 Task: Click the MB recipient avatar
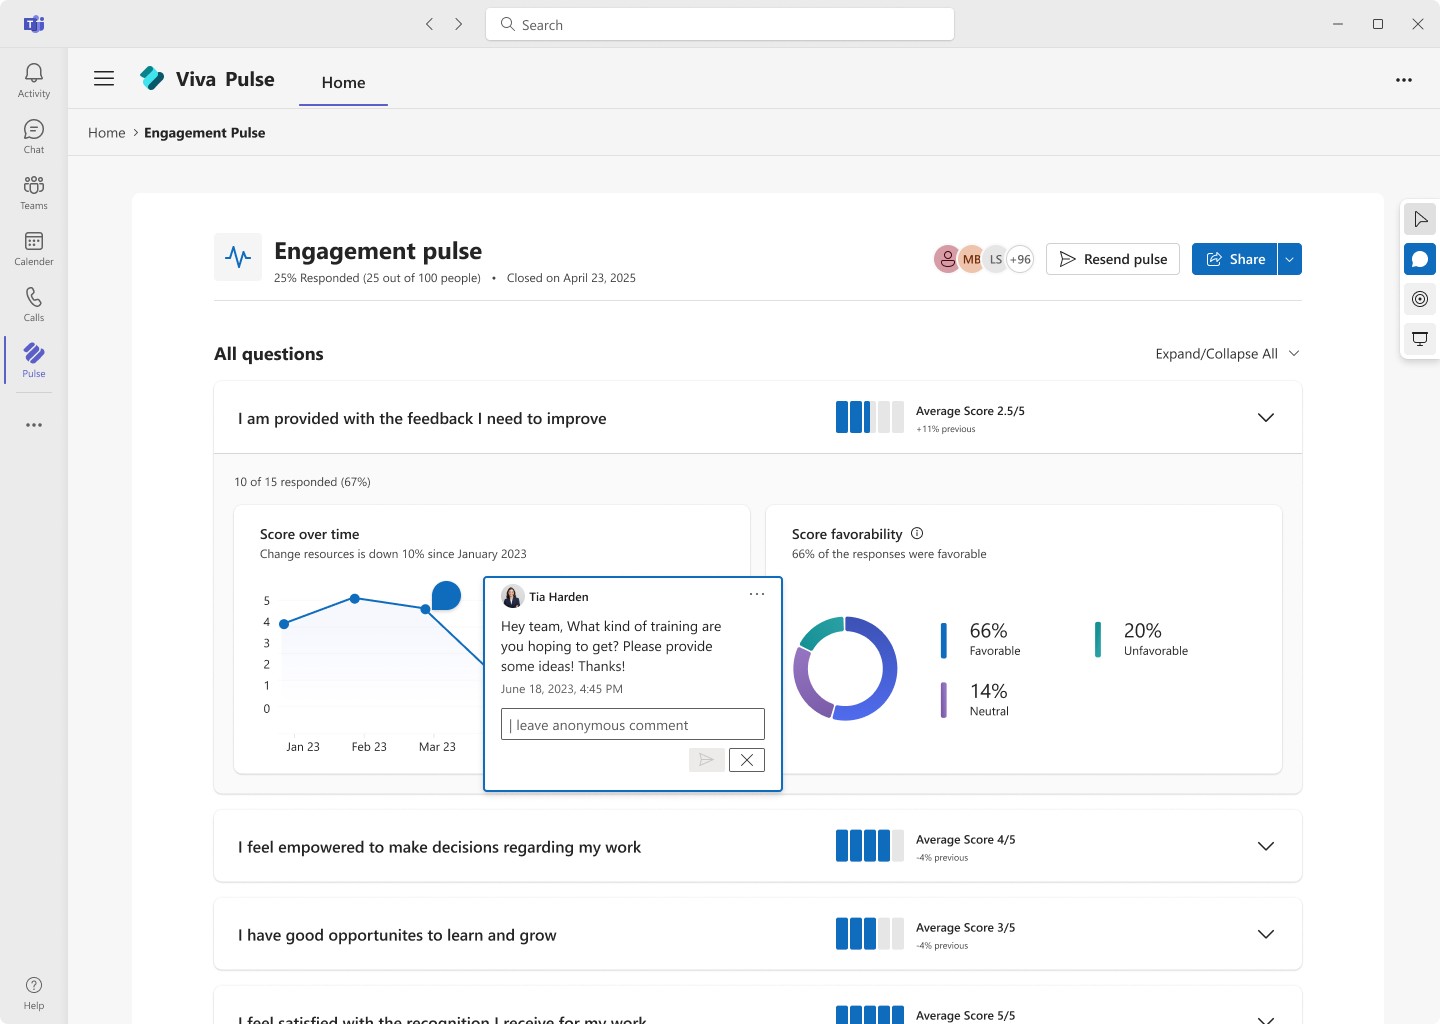pyautogui.click(x=971, y=259)
